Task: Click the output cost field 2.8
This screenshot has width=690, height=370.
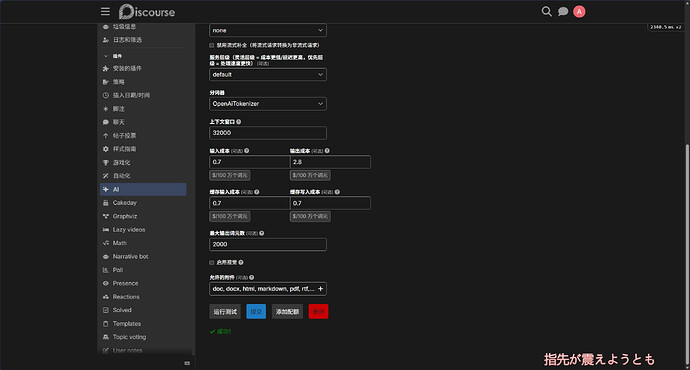Action: (x=330, y=162)
